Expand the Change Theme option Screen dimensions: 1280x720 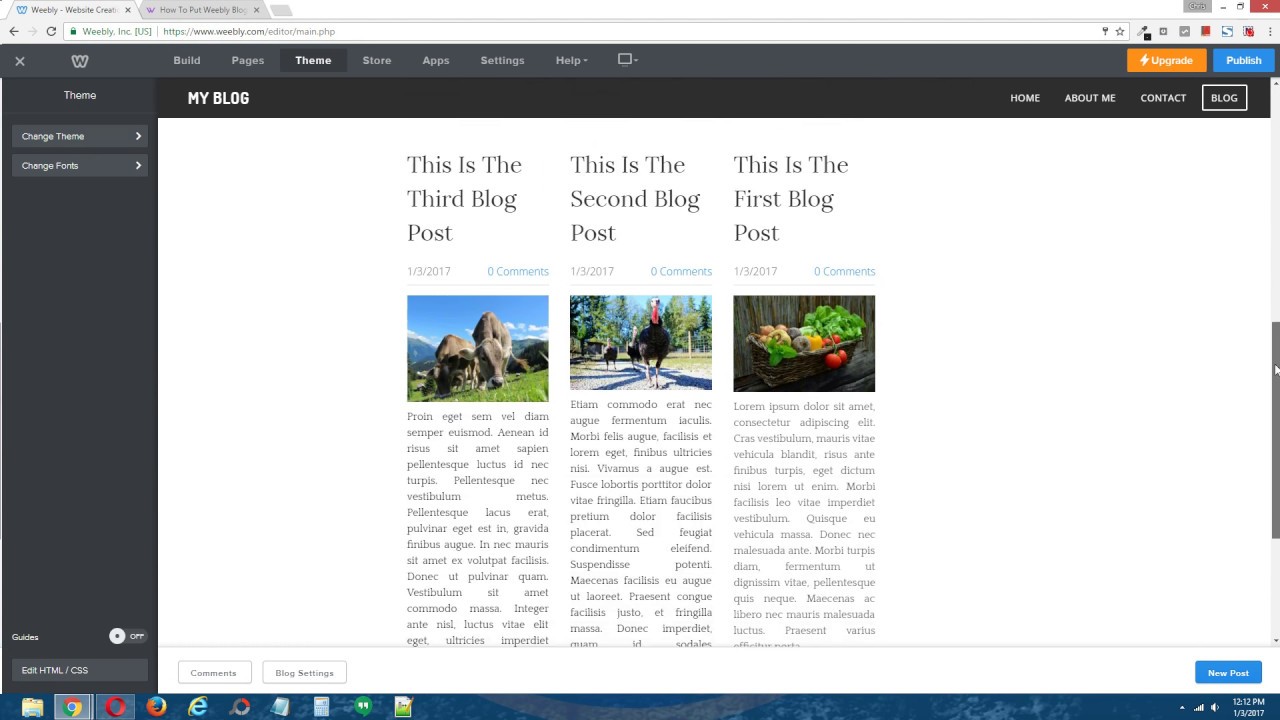[x=80, y=136]
